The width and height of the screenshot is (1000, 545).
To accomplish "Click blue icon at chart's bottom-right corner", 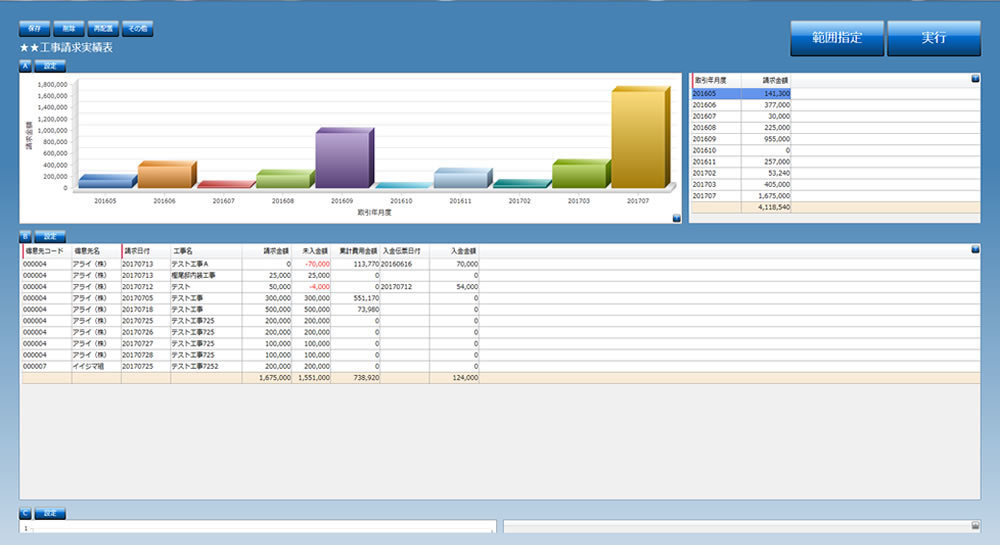I will [676, 217].
